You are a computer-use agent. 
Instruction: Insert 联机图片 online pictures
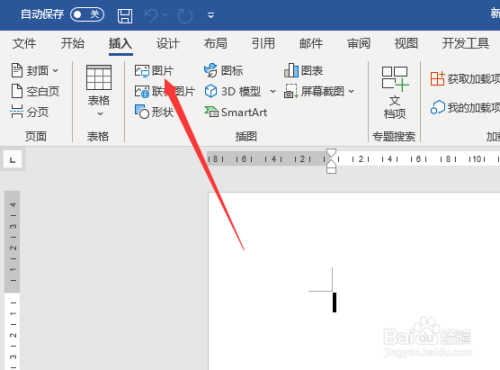pos(165,91)
